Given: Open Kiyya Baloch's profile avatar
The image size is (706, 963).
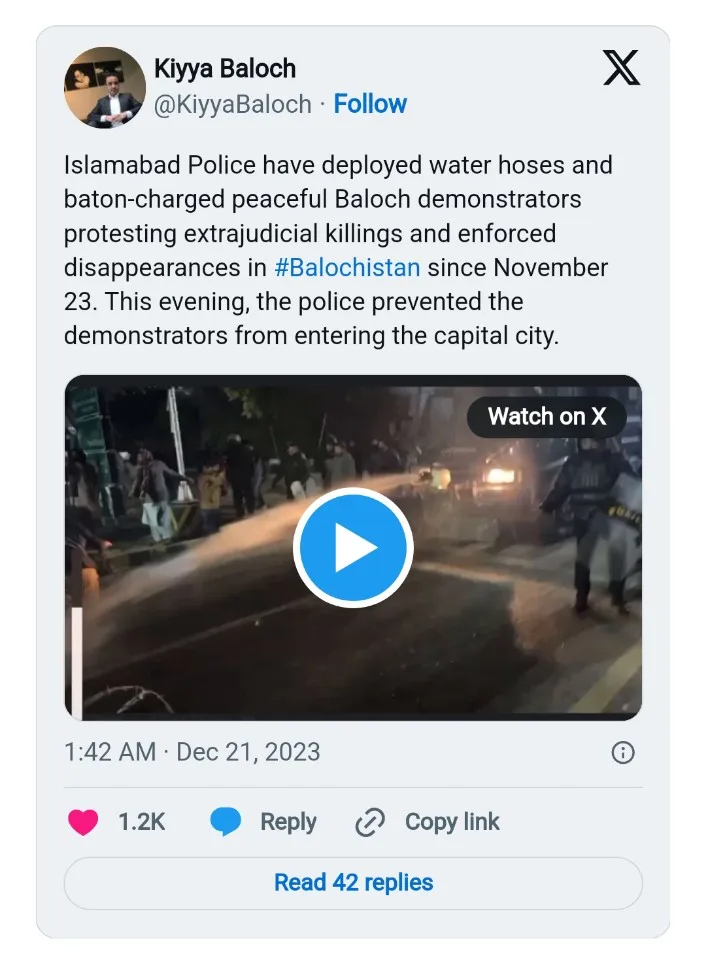Looking at the screenshot, I should 105,87.
